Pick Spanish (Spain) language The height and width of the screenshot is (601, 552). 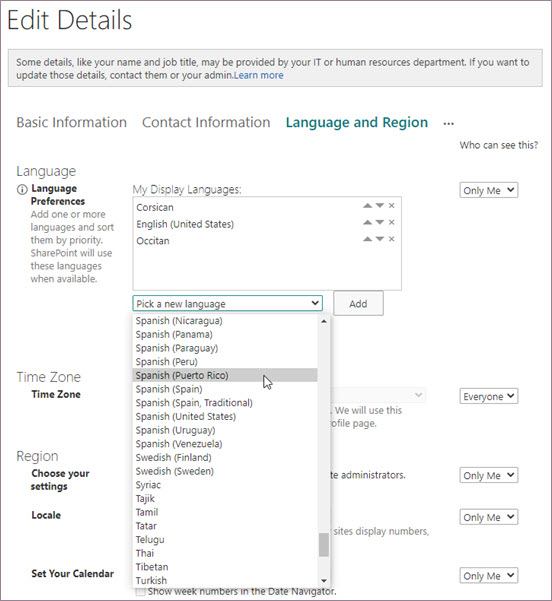click(225, 389)
